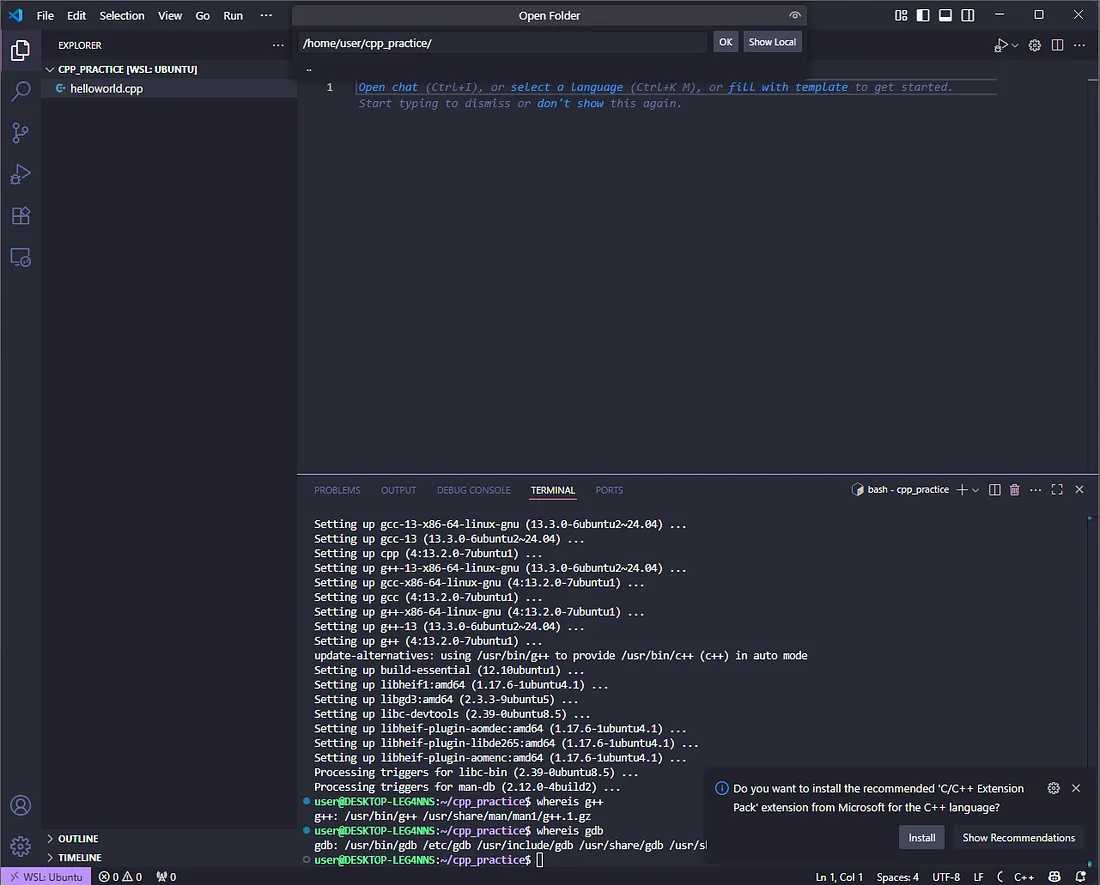Show more menus via ellipsis in menu bar

[266, 15]
